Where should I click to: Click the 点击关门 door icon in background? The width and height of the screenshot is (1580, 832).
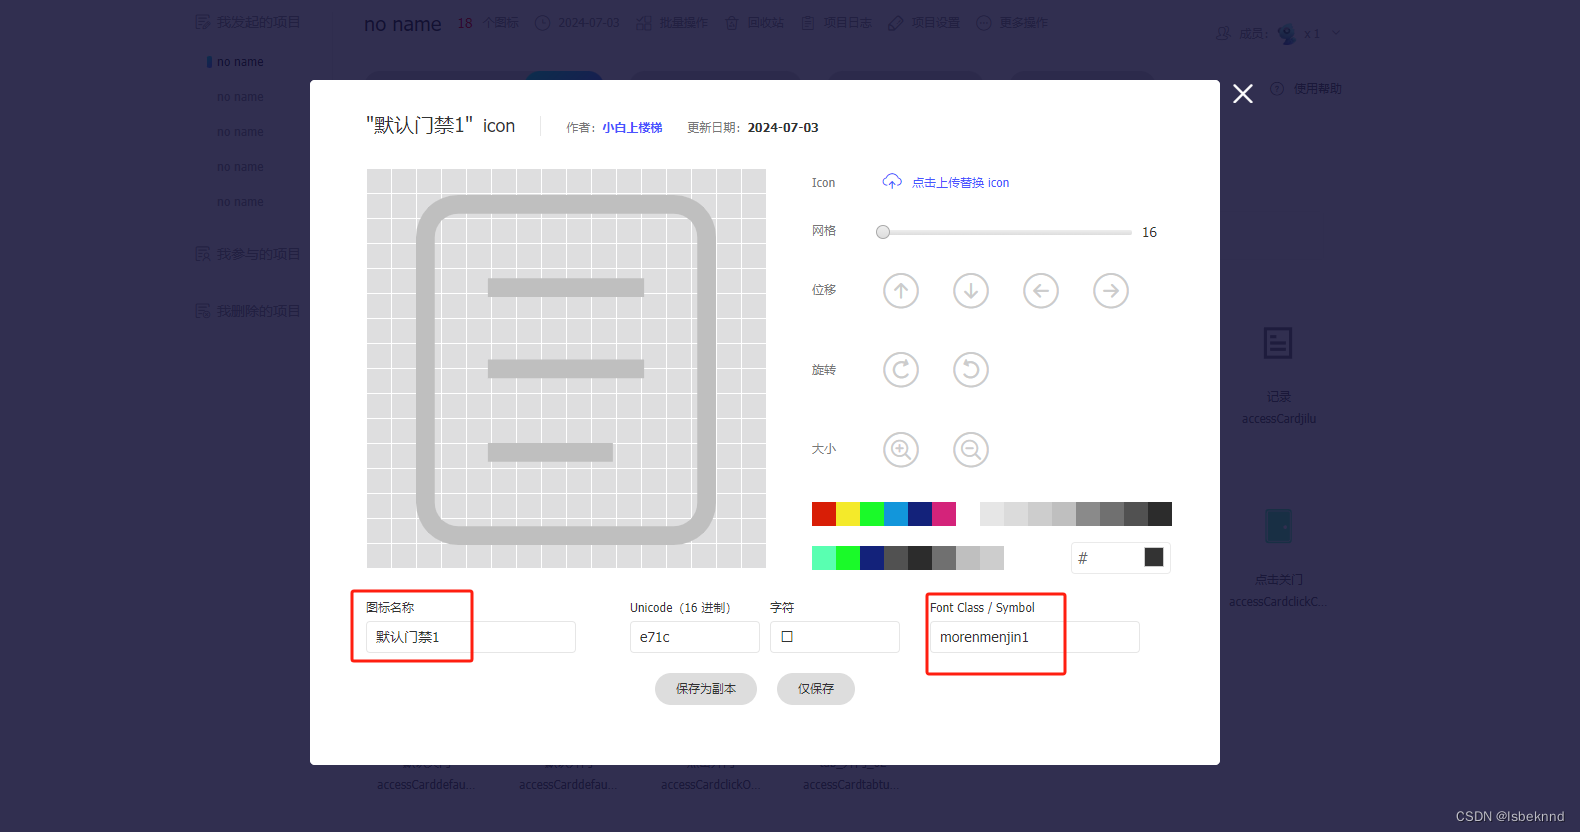(x=1278, y=526)
